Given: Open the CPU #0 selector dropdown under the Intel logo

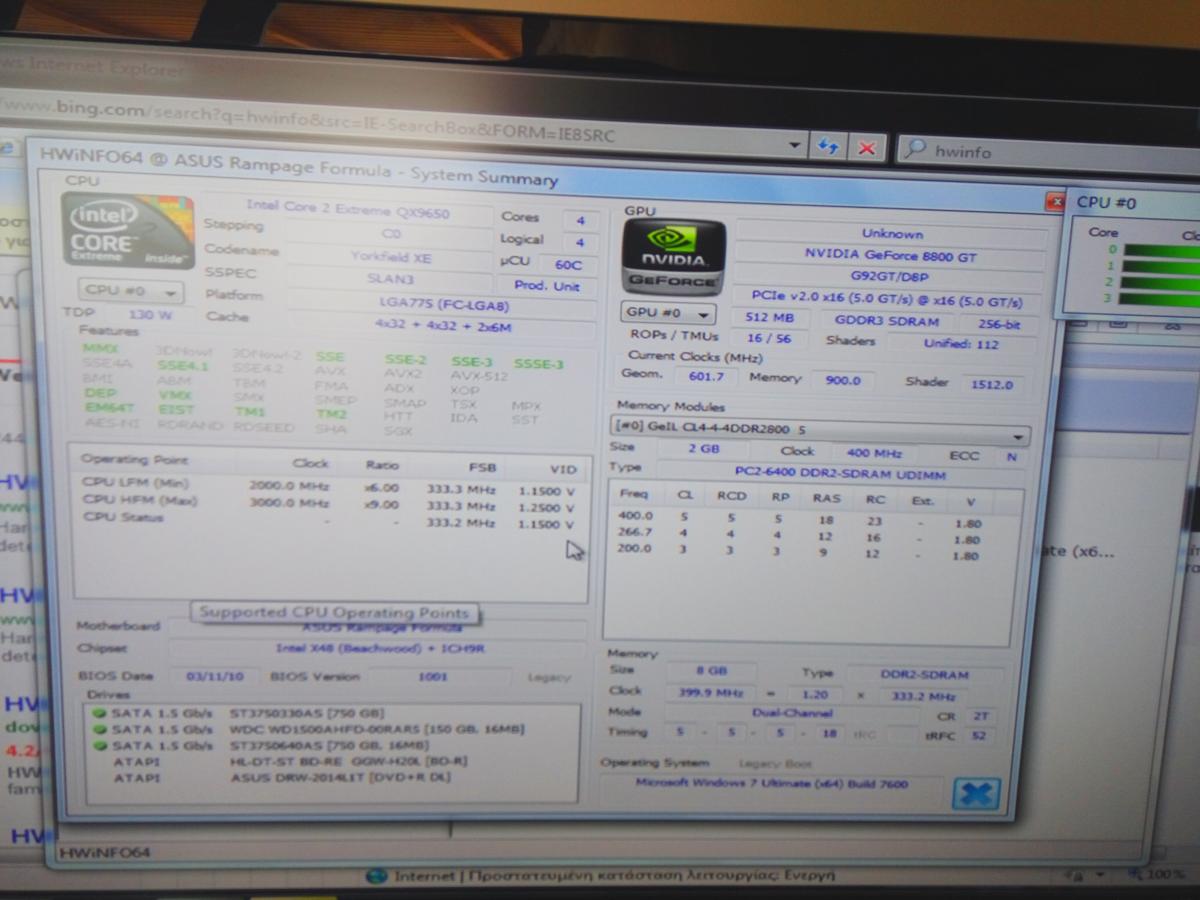Looking at the screenshot, I should [x=130, y=291].
